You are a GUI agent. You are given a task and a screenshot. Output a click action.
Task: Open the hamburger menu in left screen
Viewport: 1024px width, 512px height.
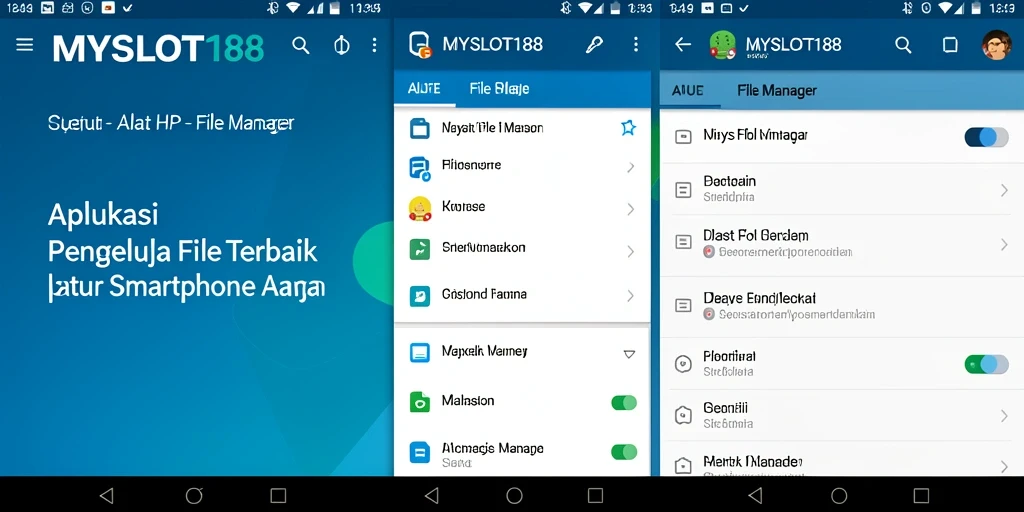[25, 44]
